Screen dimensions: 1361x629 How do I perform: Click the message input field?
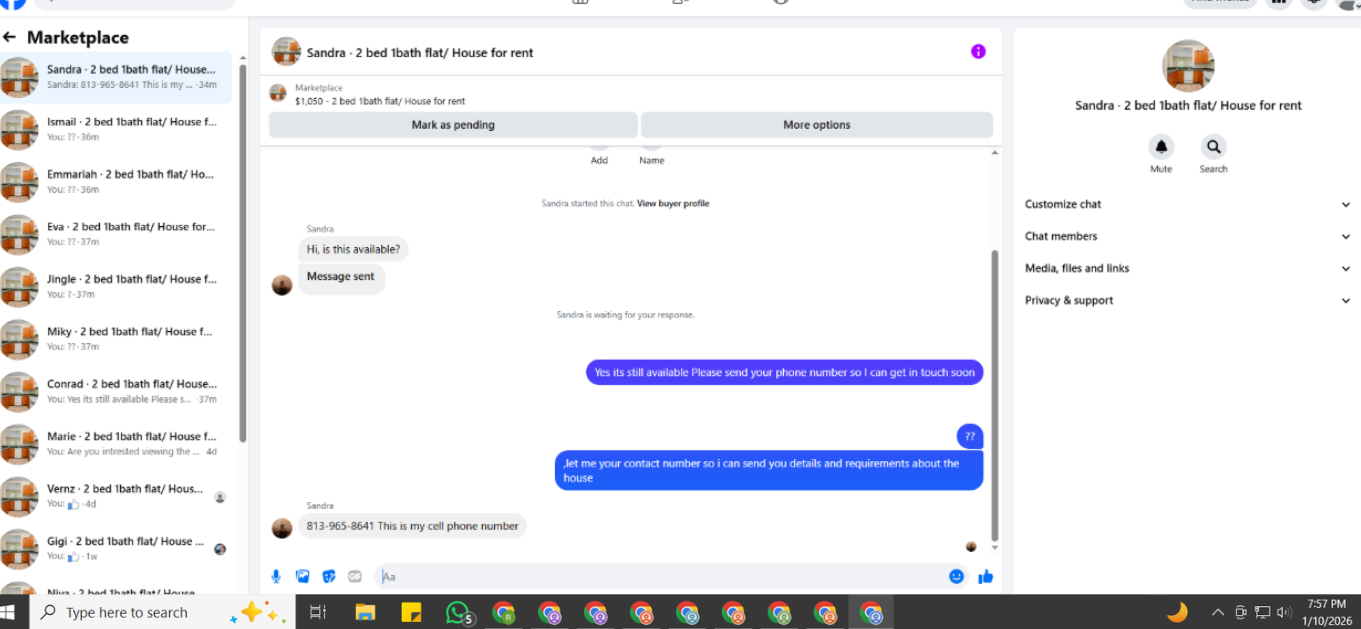pos(660,576)
